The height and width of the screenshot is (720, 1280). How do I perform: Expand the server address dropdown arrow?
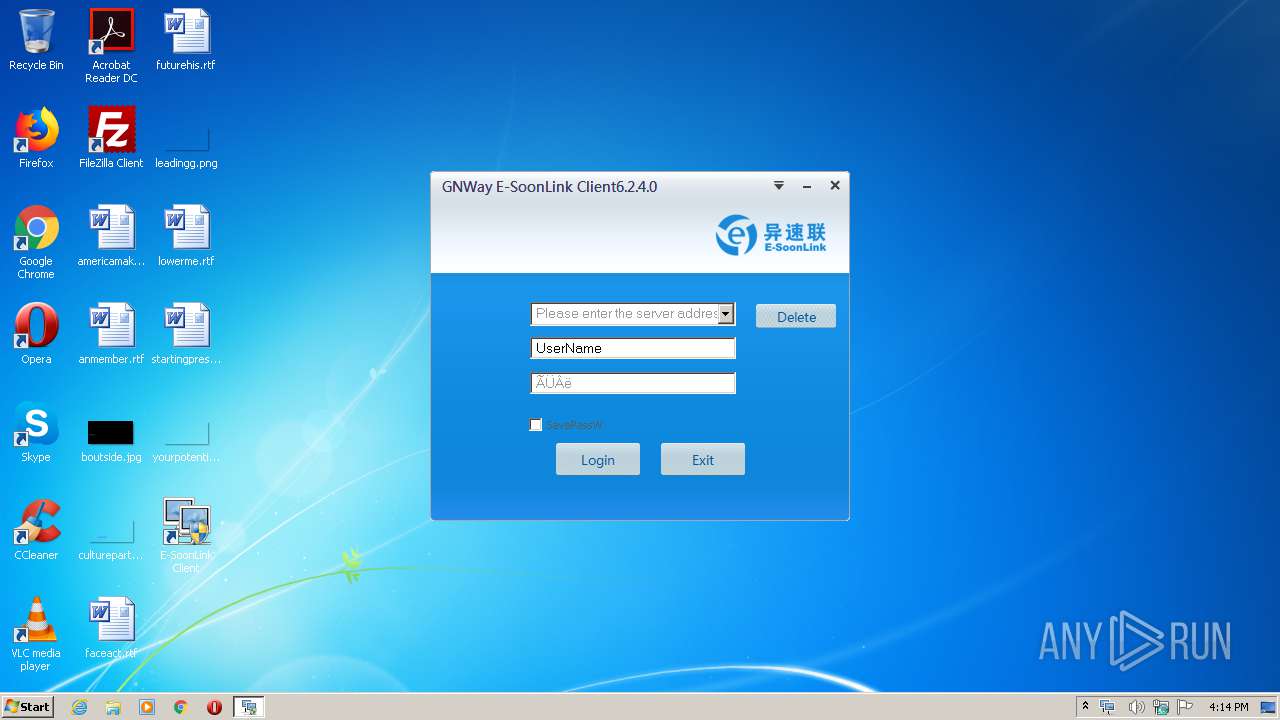[x=726, y=314]
